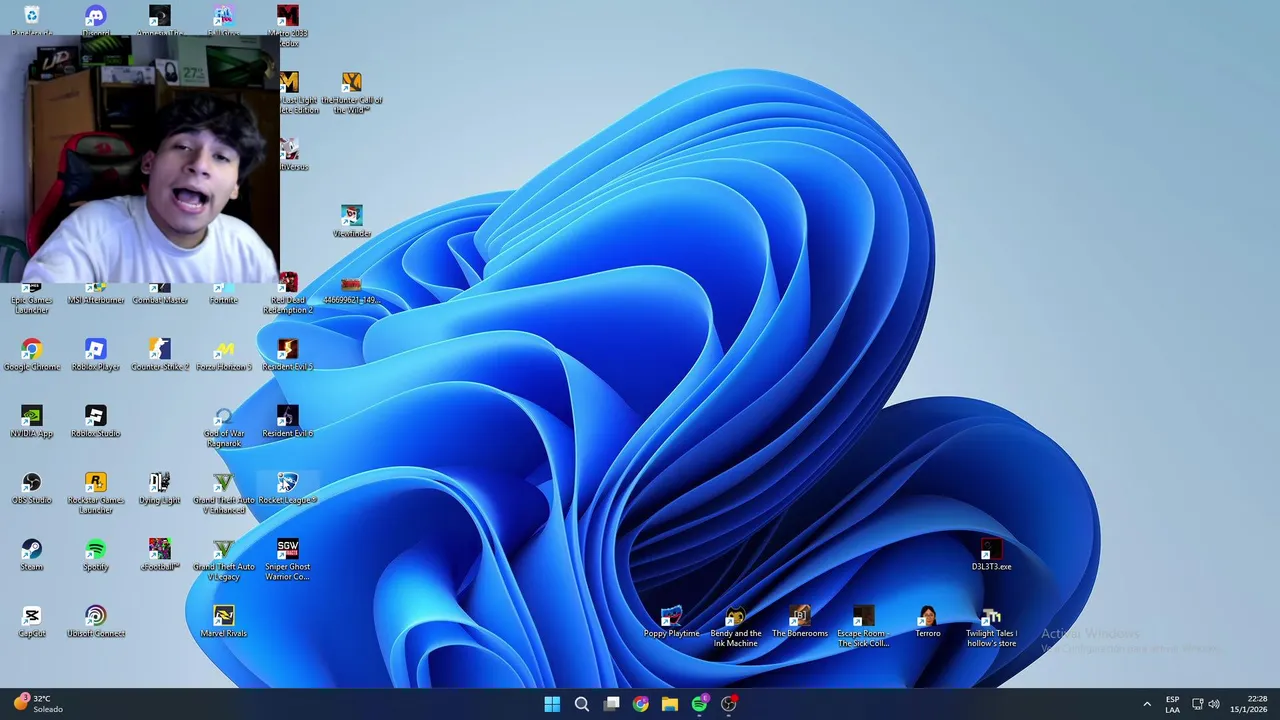The image size is (1280, 720).
Task: Select the Spotify desktop shortcut
Action: tap(95, 555)
